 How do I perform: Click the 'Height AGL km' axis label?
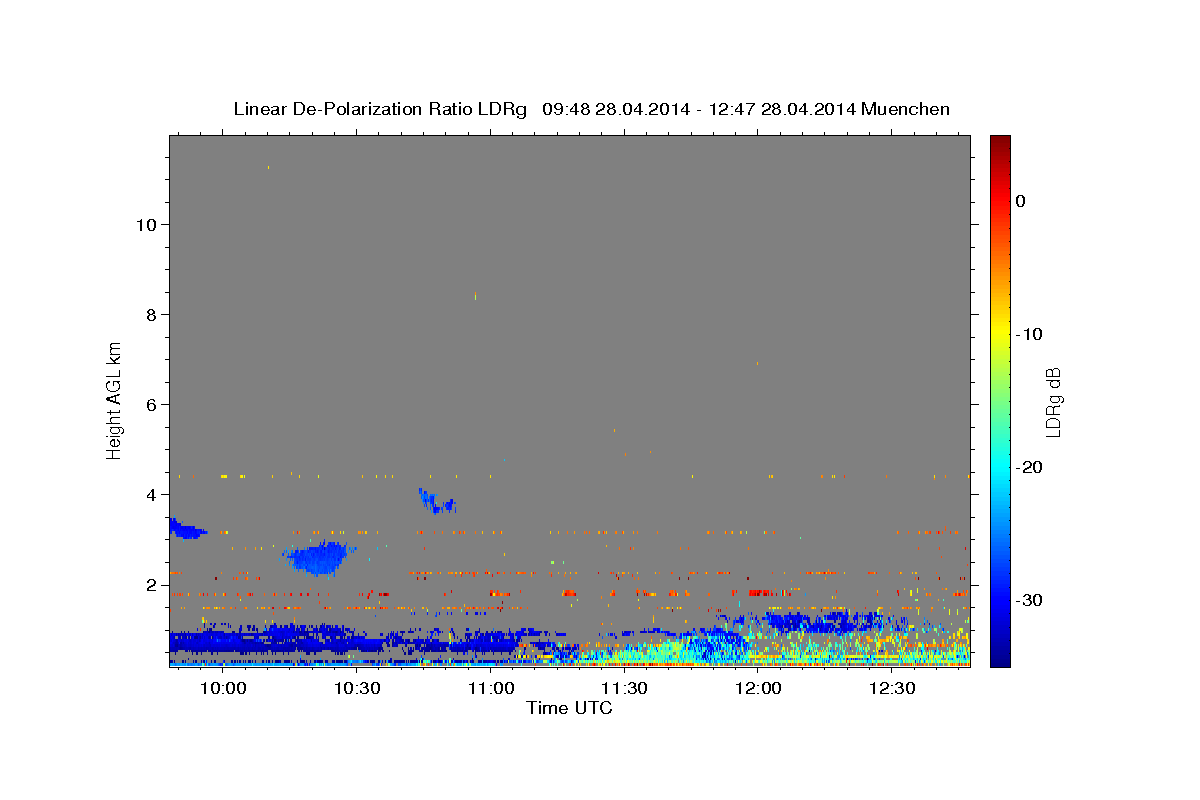click(115, 400)
